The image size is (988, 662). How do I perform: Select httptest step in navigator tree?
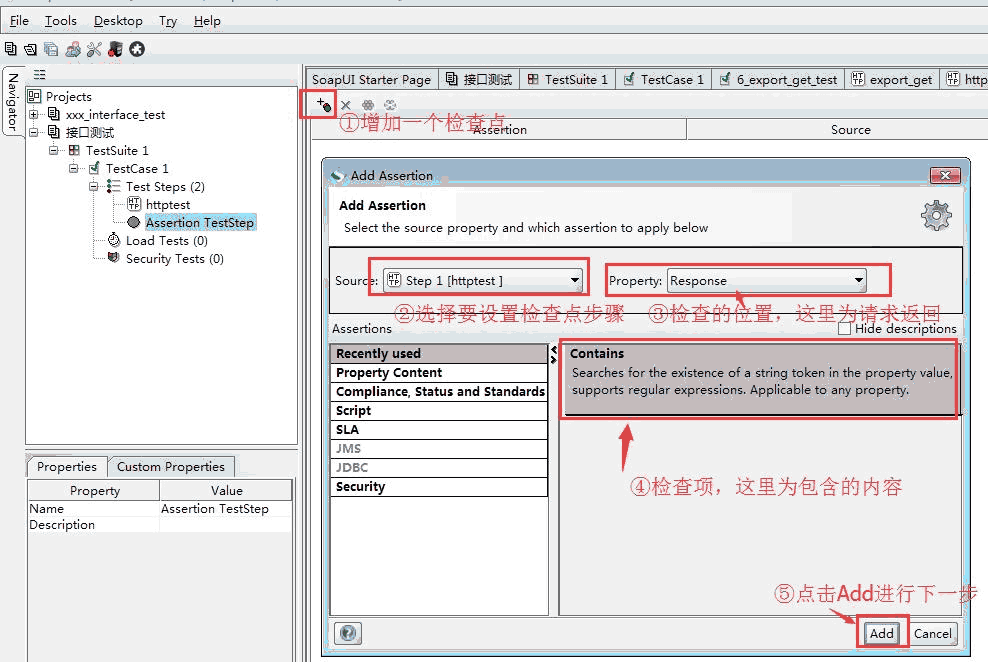(167, 205)
